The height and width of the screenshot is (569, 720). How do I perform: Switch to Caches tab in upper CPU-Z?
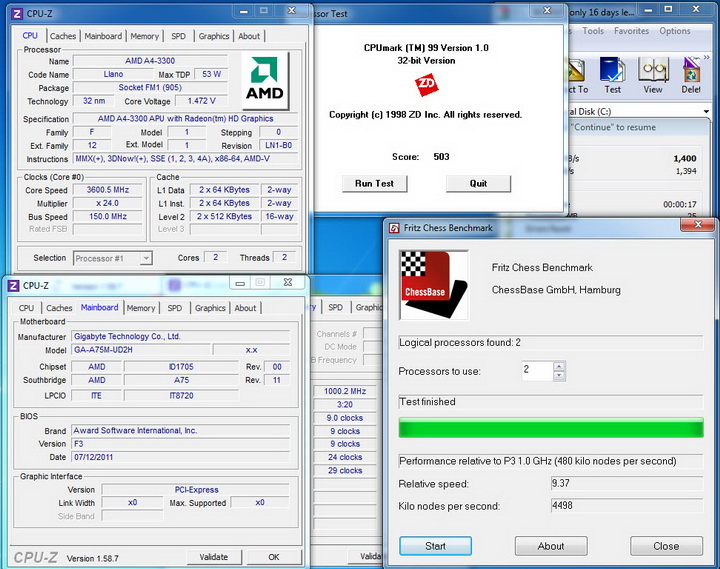pyautogui.click(x=63, y=36)
